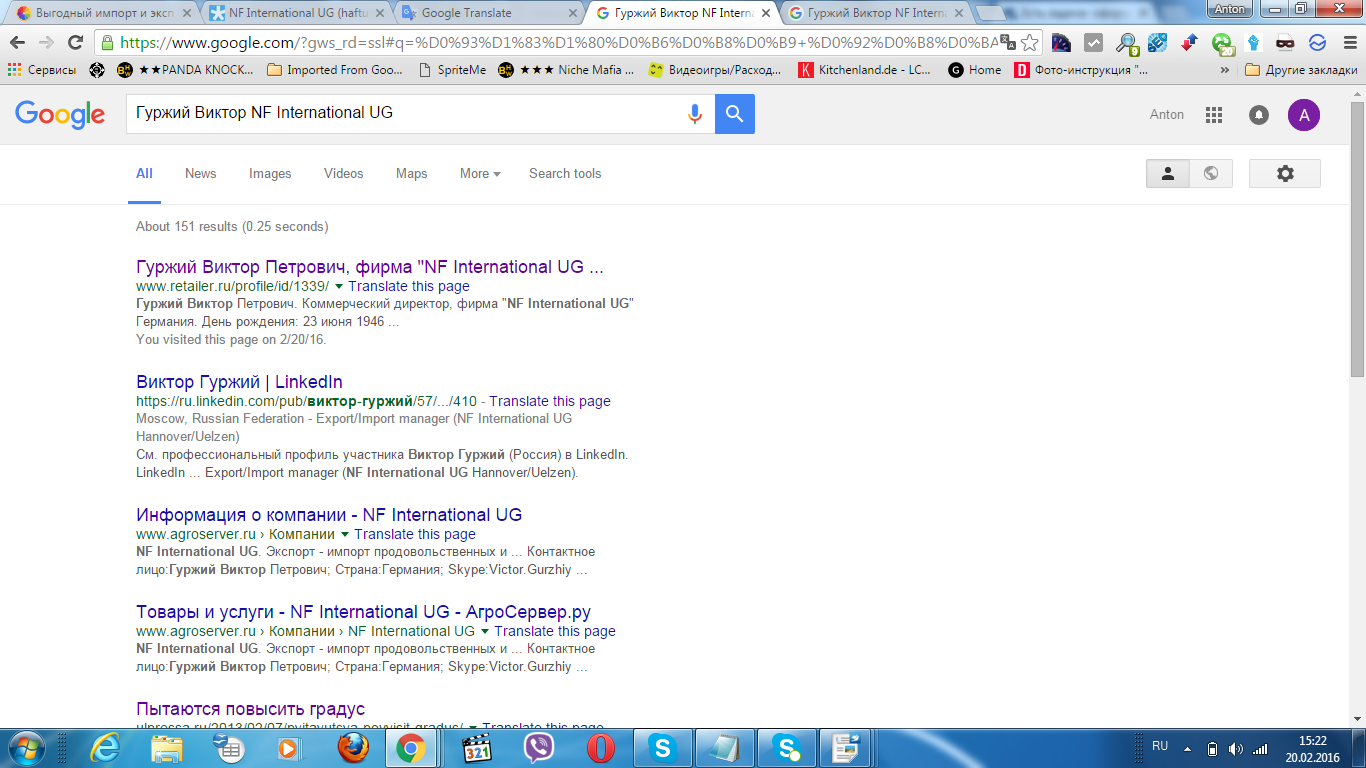
Task: Click into the Google search query box
Action: pos(405,113)
